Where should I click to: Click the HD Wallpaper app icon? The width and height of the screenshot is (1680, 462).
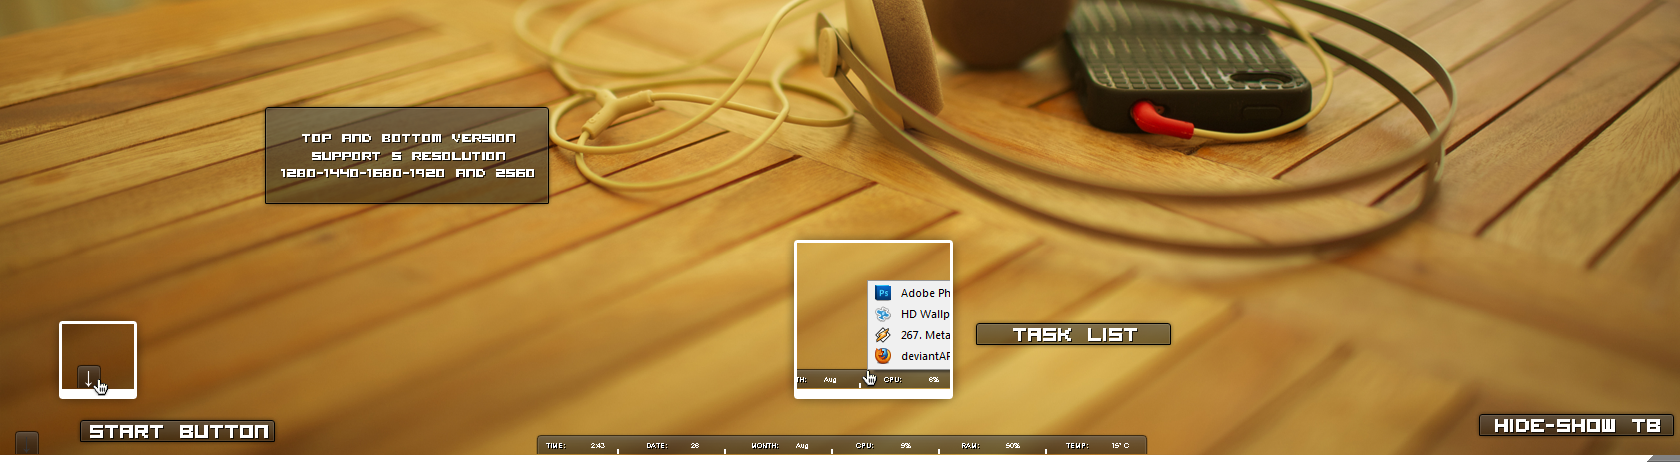883,314
